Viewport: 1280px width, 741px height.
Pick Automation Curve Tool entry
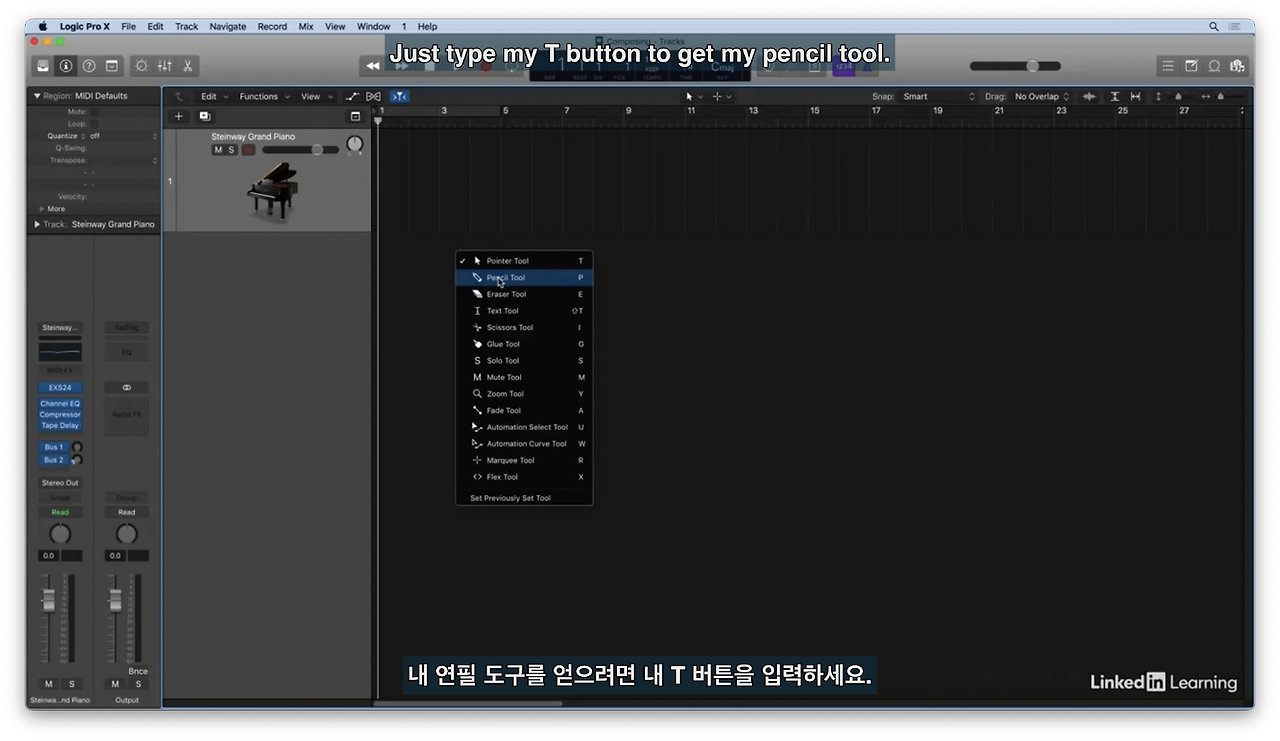(524, 444)
